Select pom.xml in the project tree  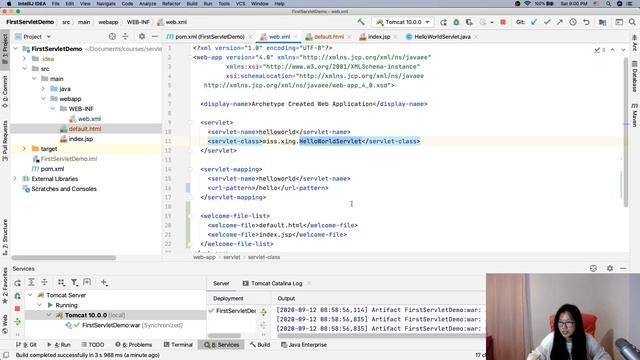[x=52, y=169]
